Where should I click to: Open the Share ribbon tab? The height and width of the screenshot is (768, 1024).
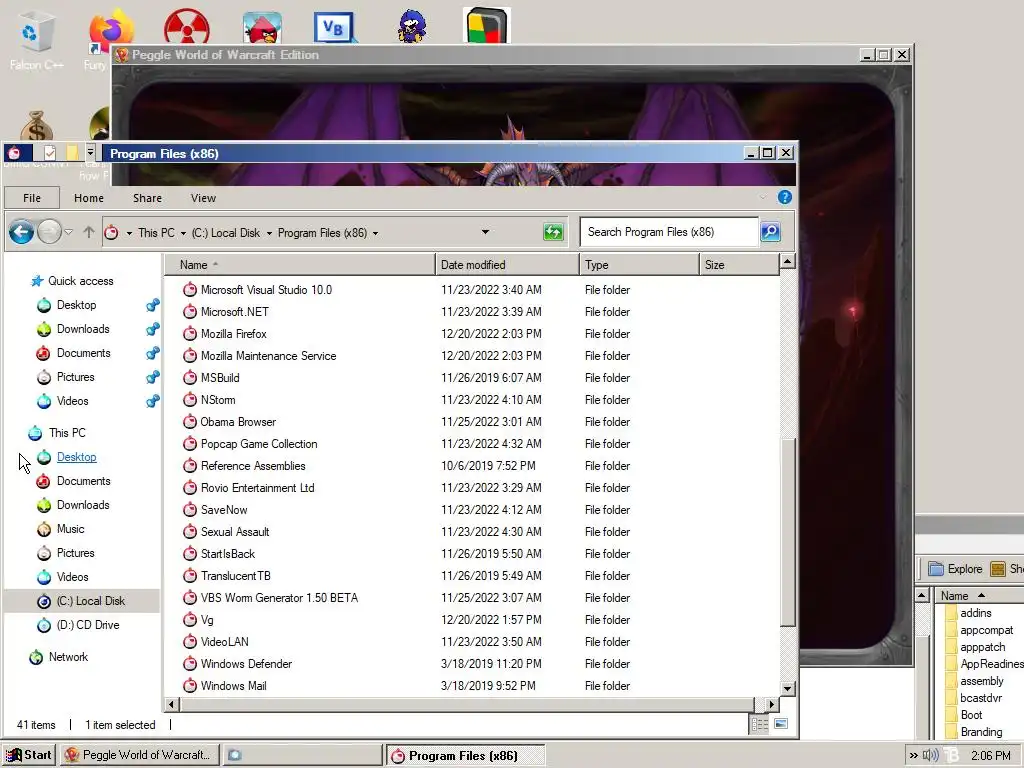[147, 198]
